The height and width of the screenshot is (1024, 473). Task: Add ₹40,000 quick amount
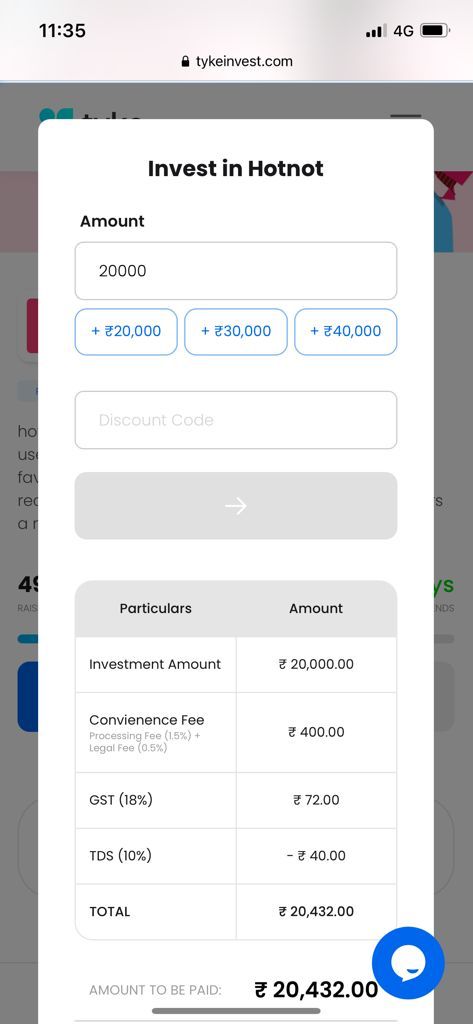346,331
